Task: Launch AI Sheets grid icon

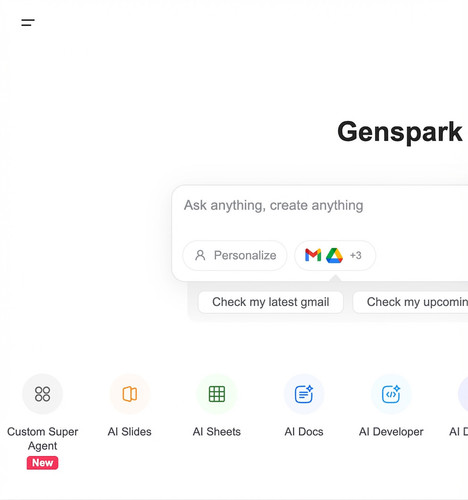Action: 217,394
